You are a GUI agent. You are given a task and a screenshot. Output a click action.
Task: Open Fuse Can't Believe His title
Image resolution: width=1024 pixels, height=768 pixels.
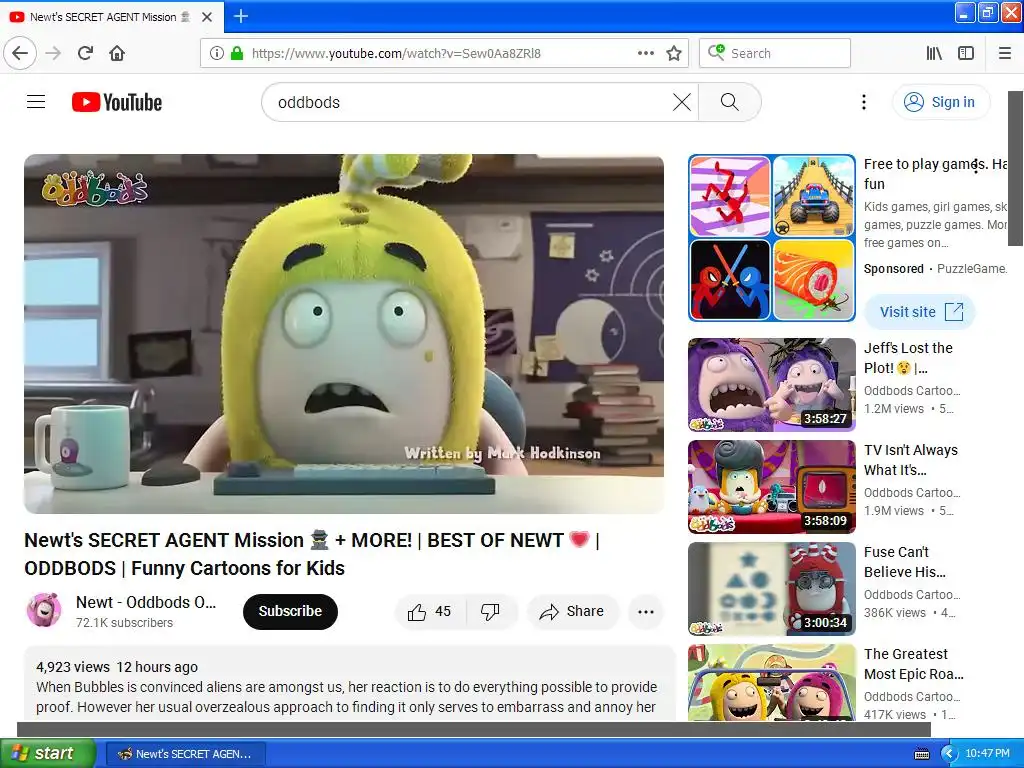pos(905,562)
